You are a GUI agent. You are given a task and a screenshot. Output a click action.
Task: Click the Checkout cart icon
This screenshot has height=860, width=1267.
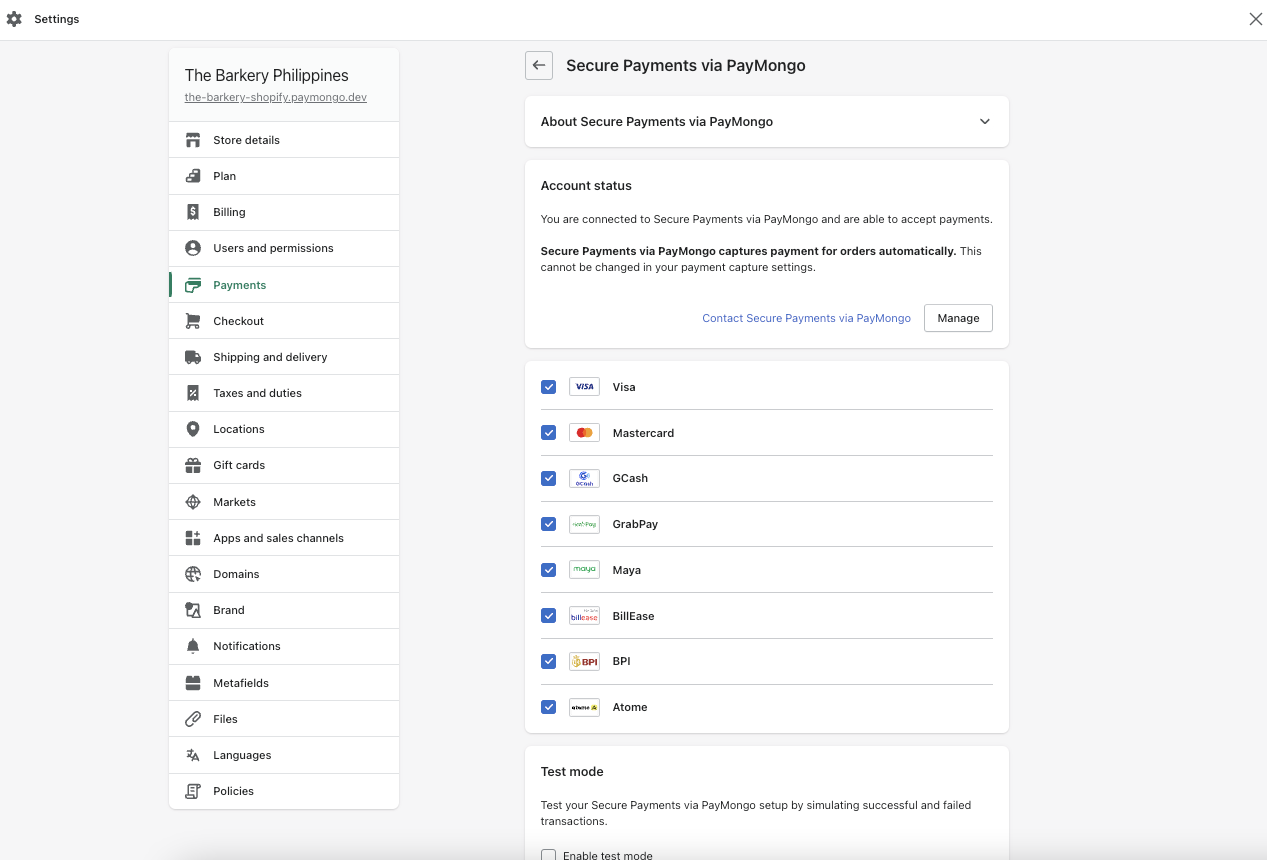(x=193, y=321)
